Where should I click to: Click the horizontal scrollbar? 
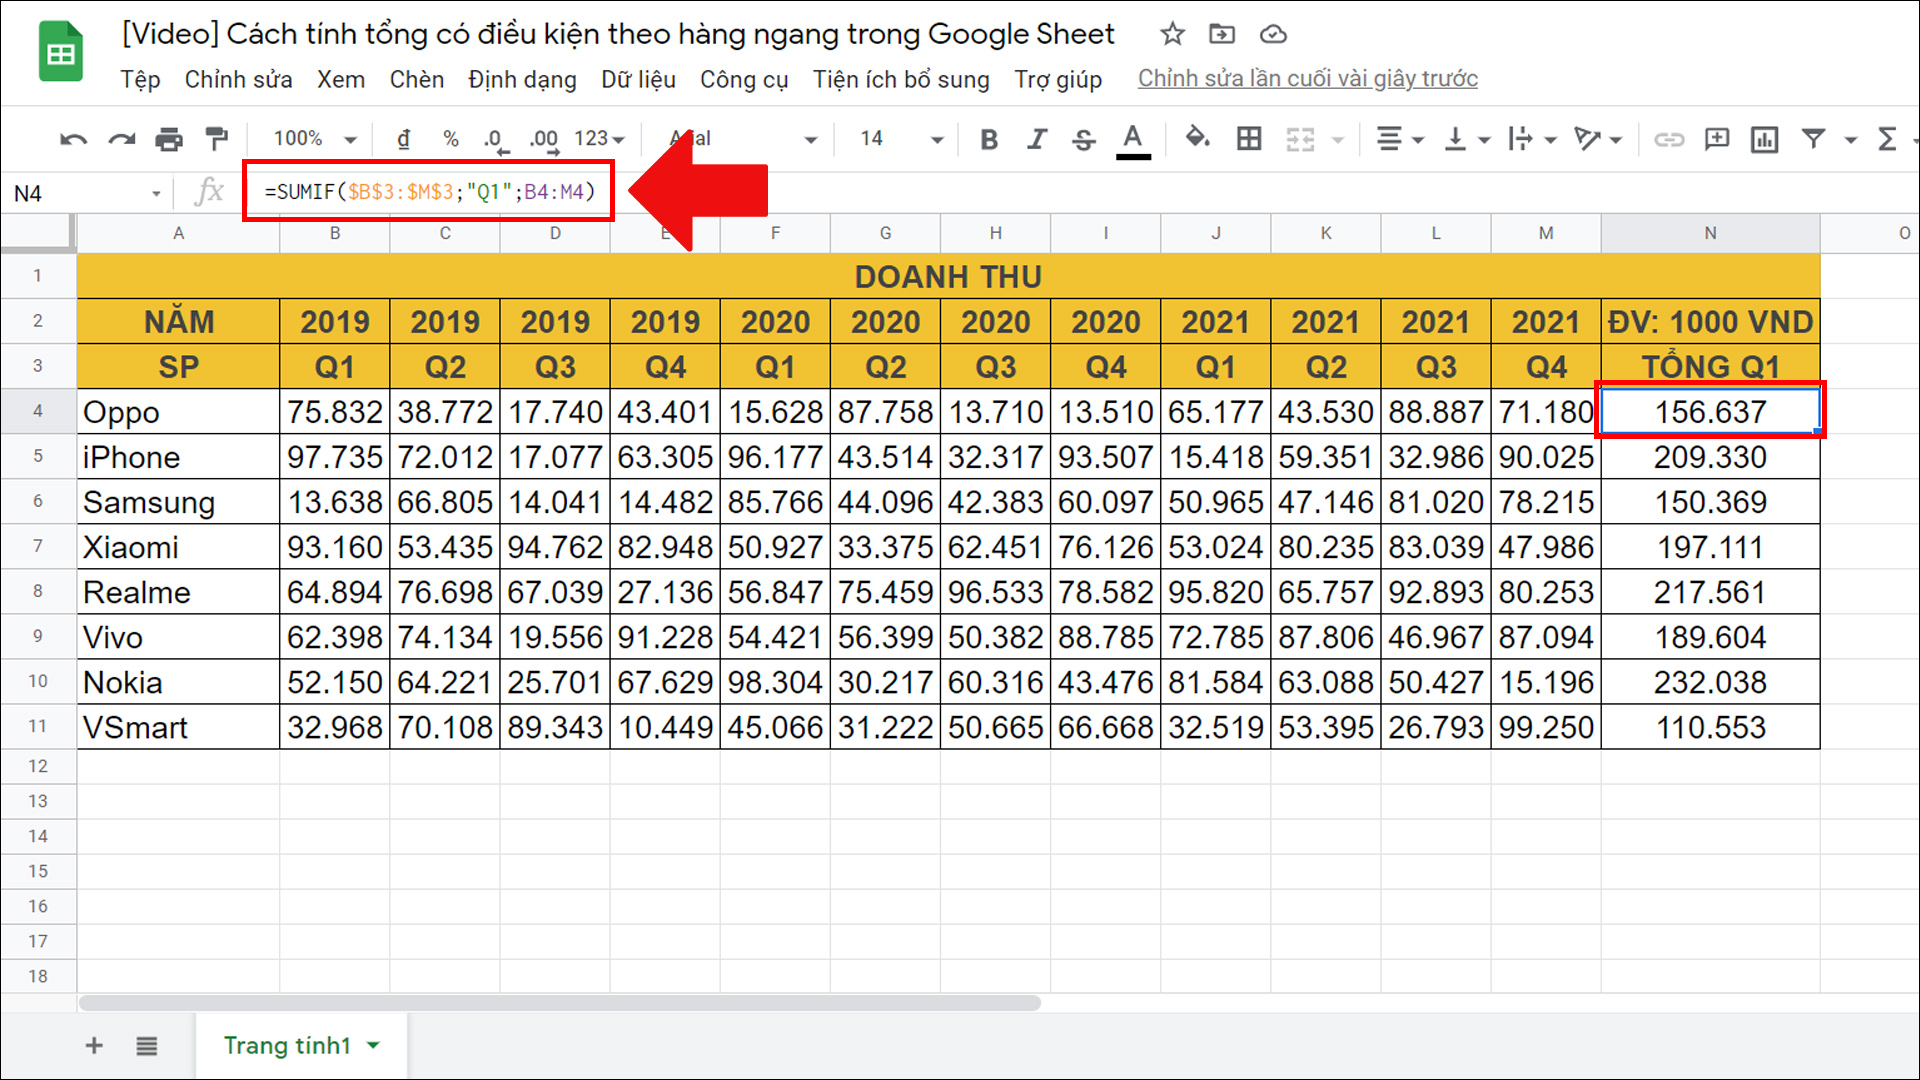pyautogui.click(x=560, y=1002)
